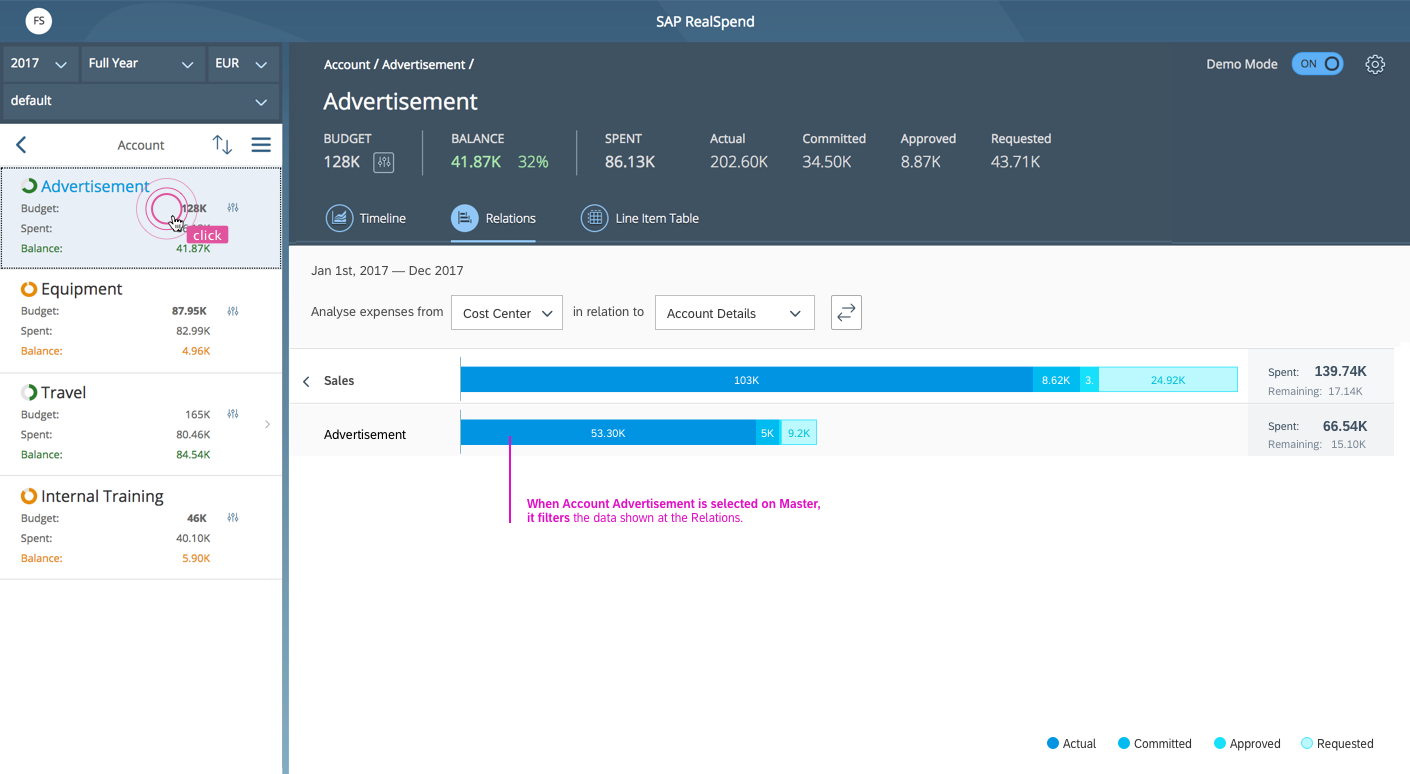Image resolution: width=1410 pixels, height=774 pixels.
Task: Toggle Demo Mode switch off
Action: point(1317,64)
